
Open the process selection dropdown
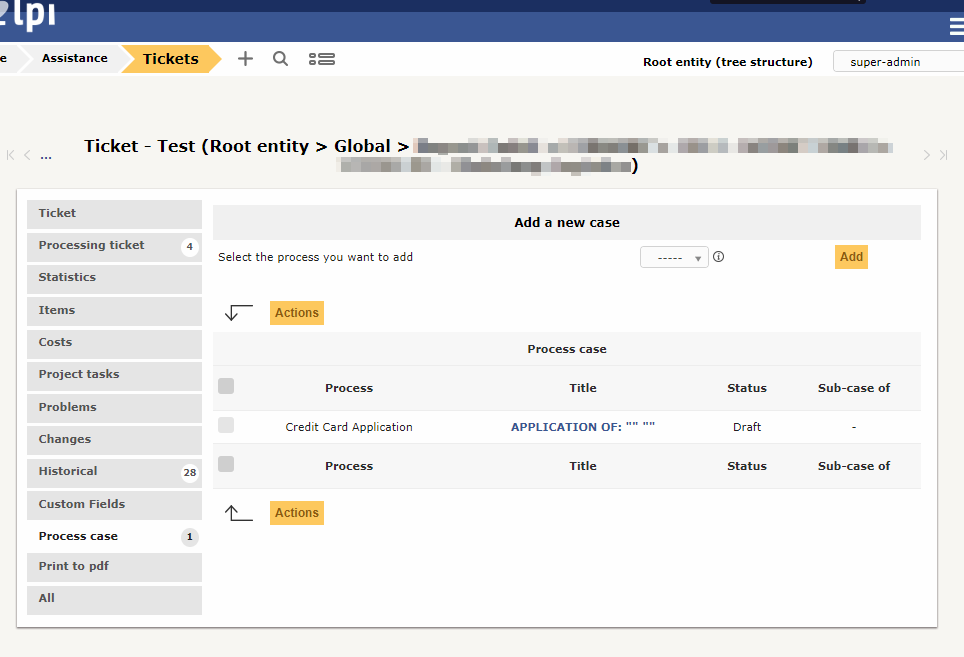[x=673, y=258]
